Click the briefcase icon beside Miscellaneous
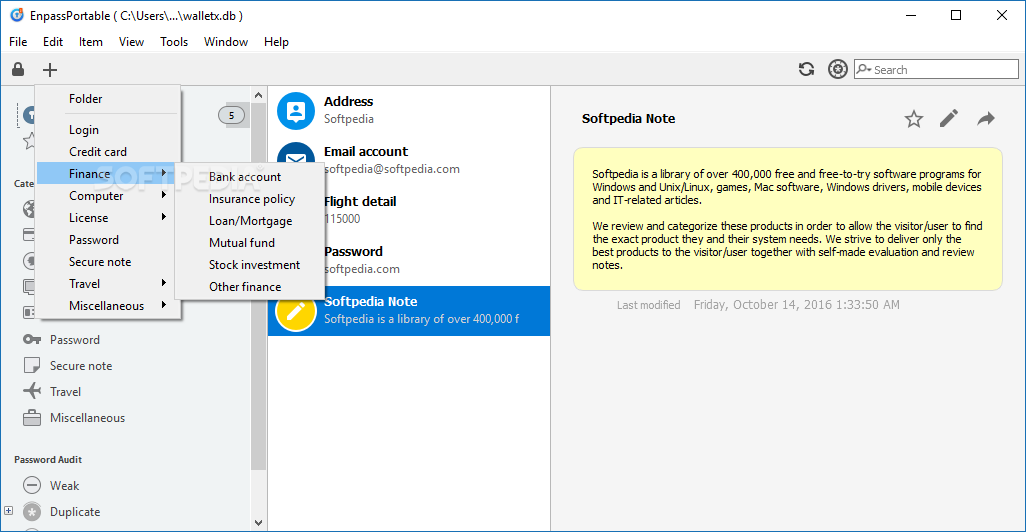 pos(31,417)
